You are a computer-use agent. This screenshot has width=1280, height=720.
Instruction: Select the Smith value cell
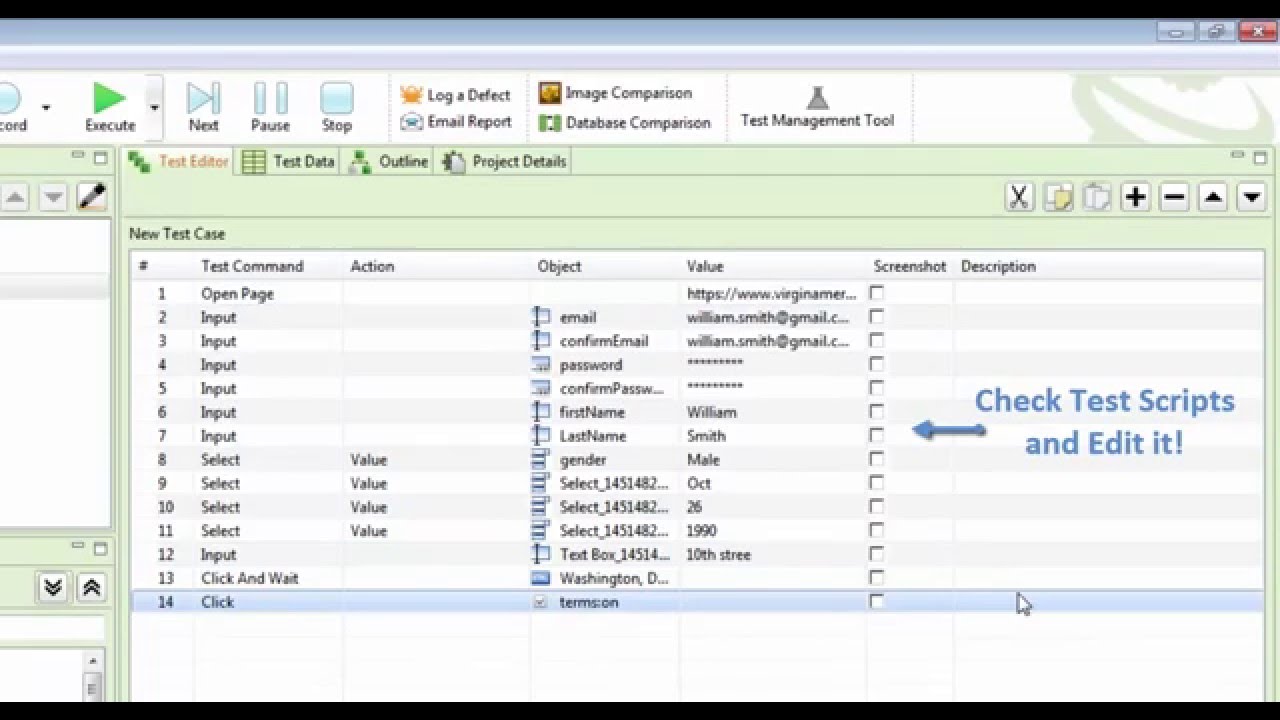click(x=706, y=436)
